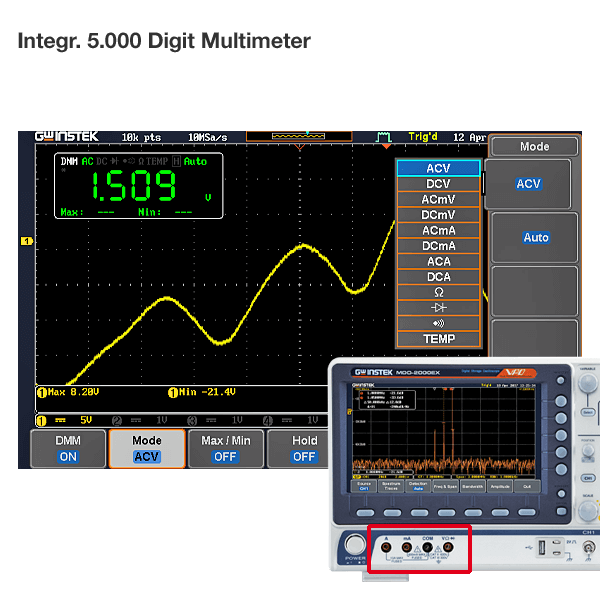600x600 pixels.
Task: Select DCV from the mode list
Action: [x=438, y=184]
